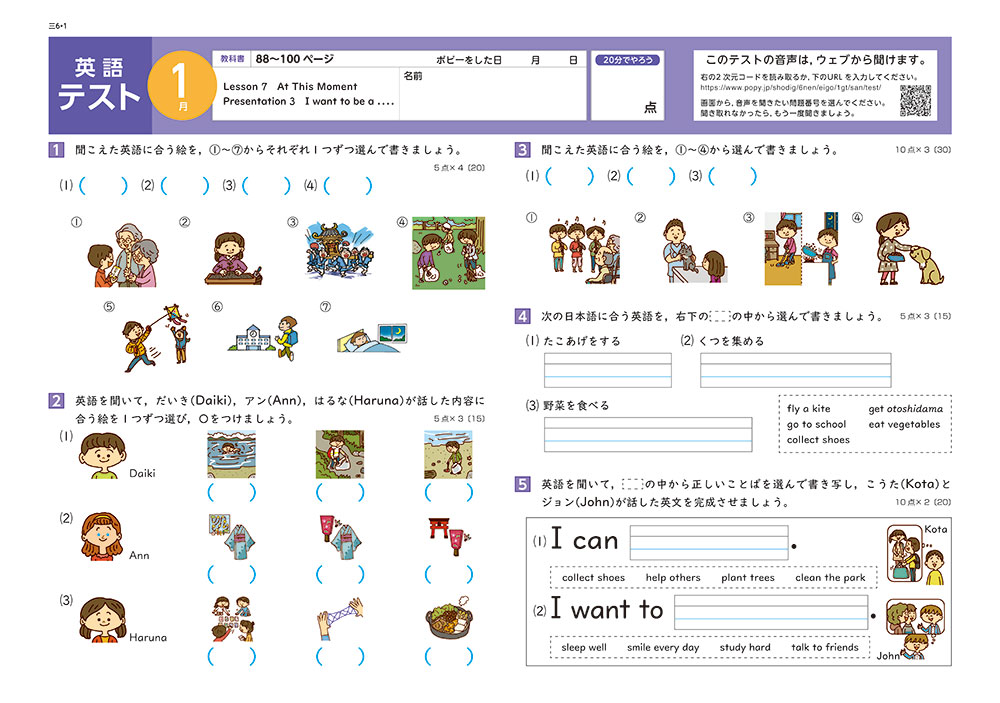Click the "I can" writing line
Image resolution: width=1000 pixels, height=703 pixels.
coord(709,543)
